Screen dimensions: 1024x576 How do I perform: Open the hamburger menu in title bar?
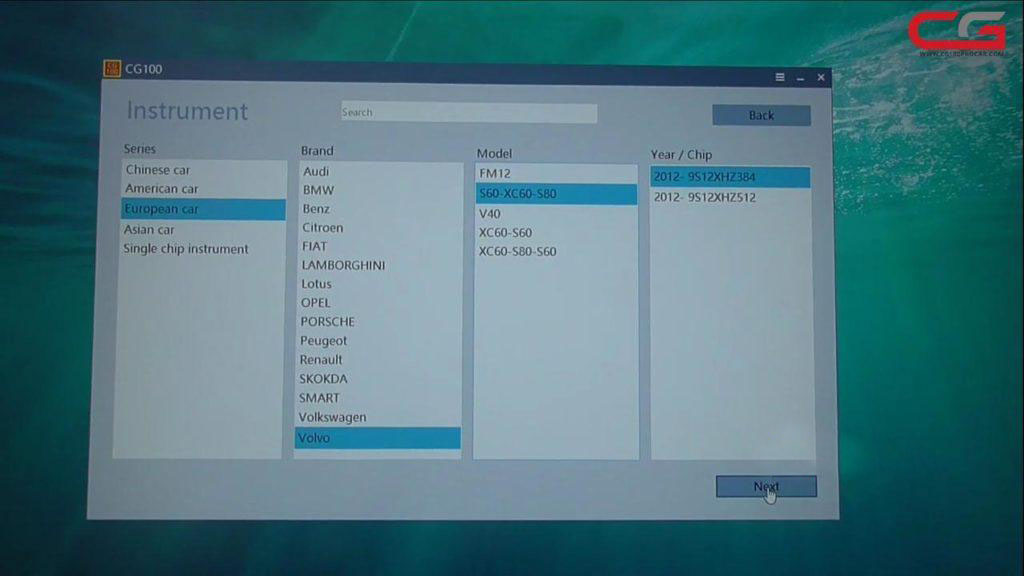pyautogui.click(x=780, y=77)
